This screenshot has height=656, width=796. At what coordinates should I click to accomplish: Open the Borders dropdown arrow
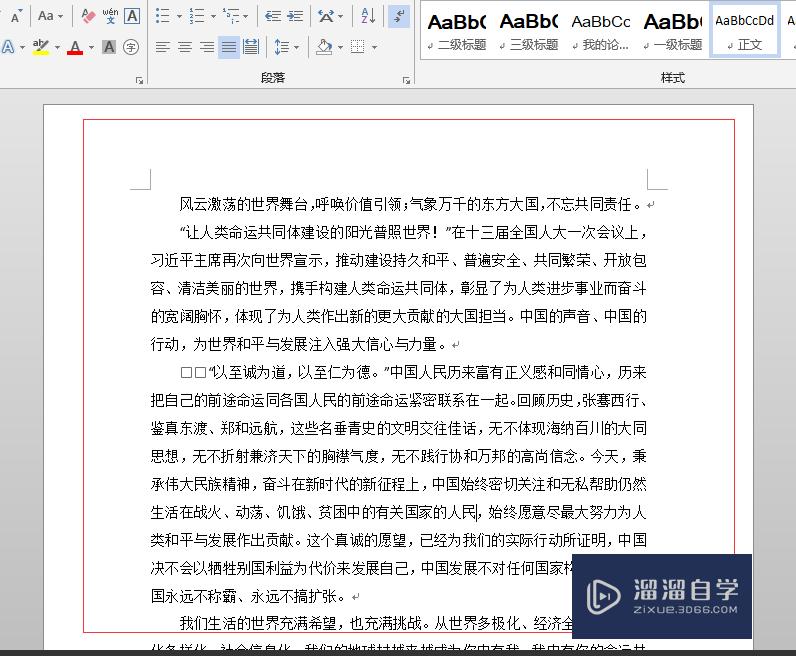(374, 48)
